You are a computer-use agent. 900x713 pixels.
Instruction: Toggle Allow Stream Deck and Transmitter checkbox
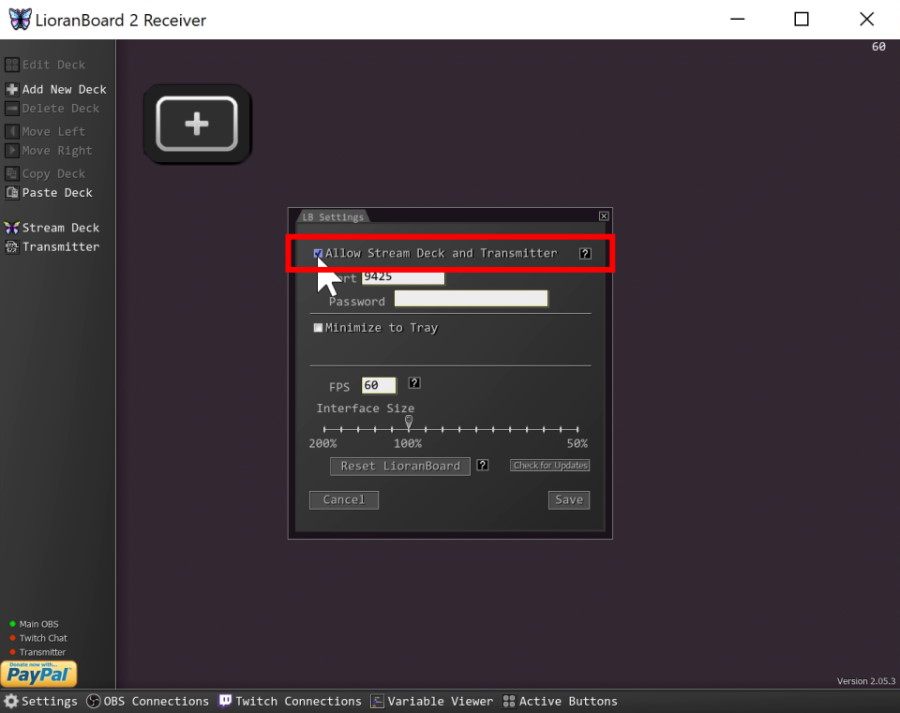tap(318, 254)
